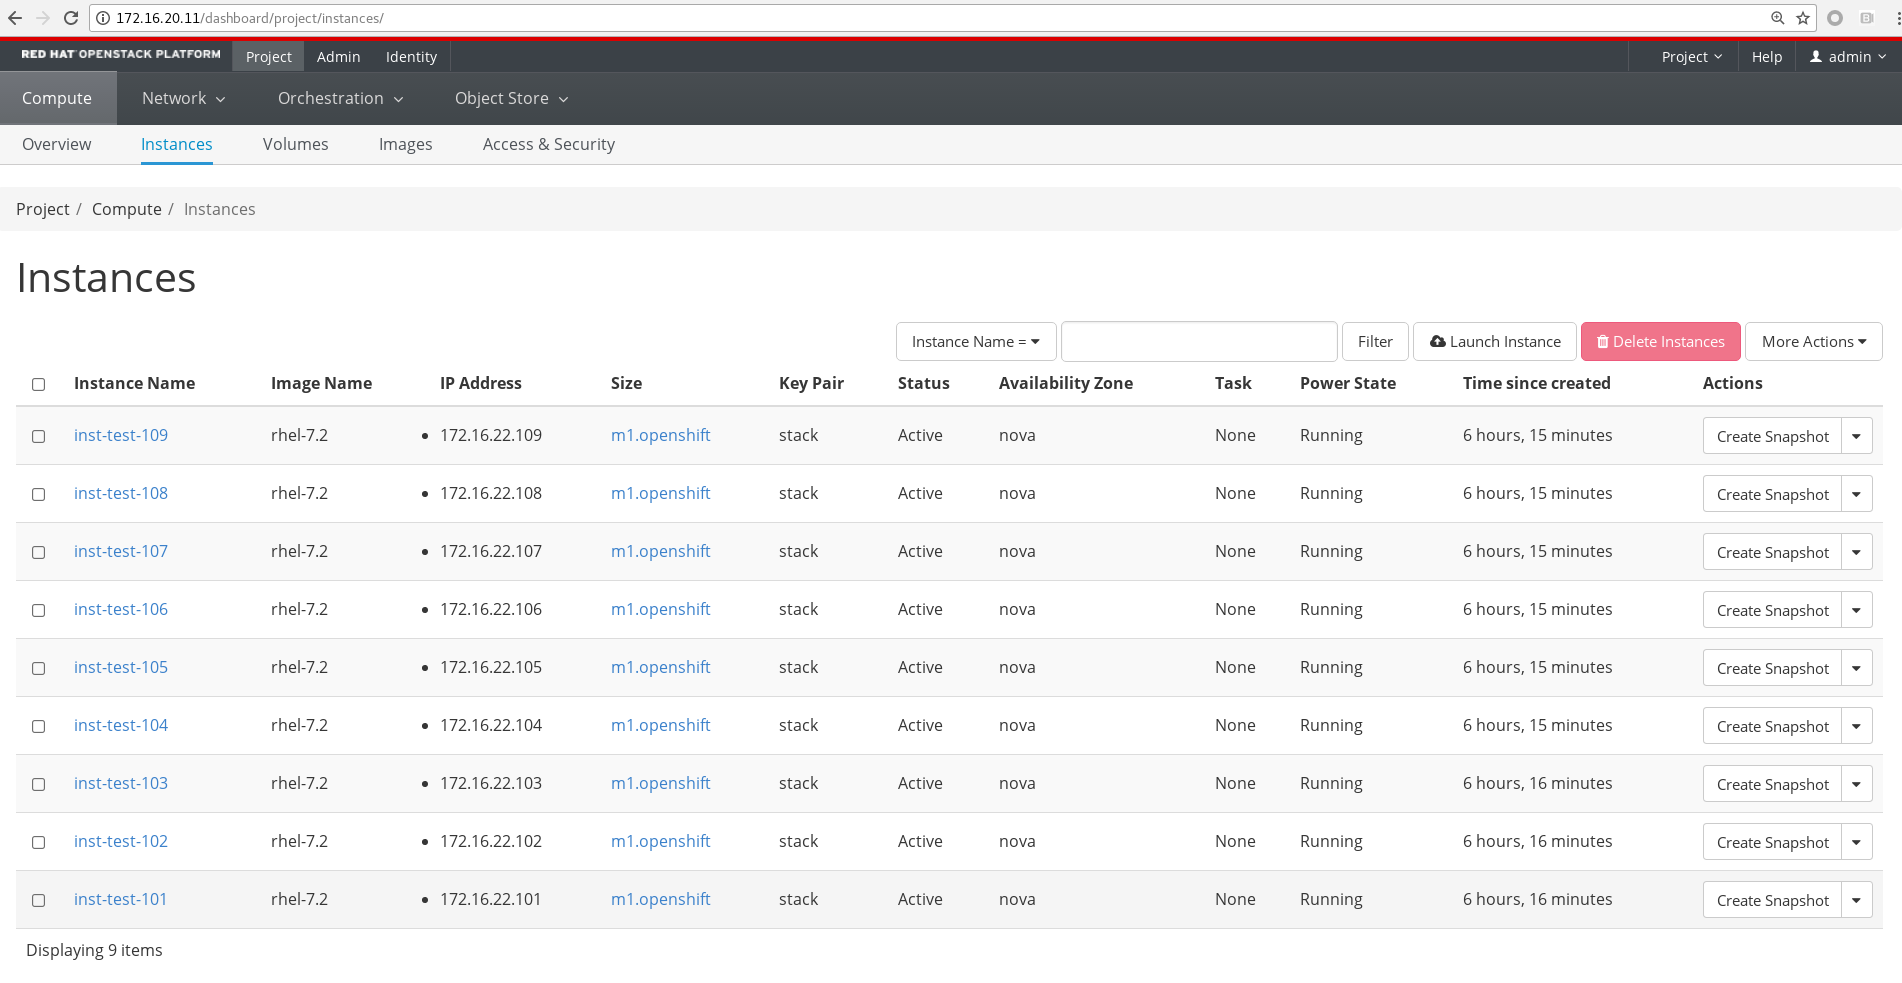Open action arrow for inst-test-106

[1856, 610]
